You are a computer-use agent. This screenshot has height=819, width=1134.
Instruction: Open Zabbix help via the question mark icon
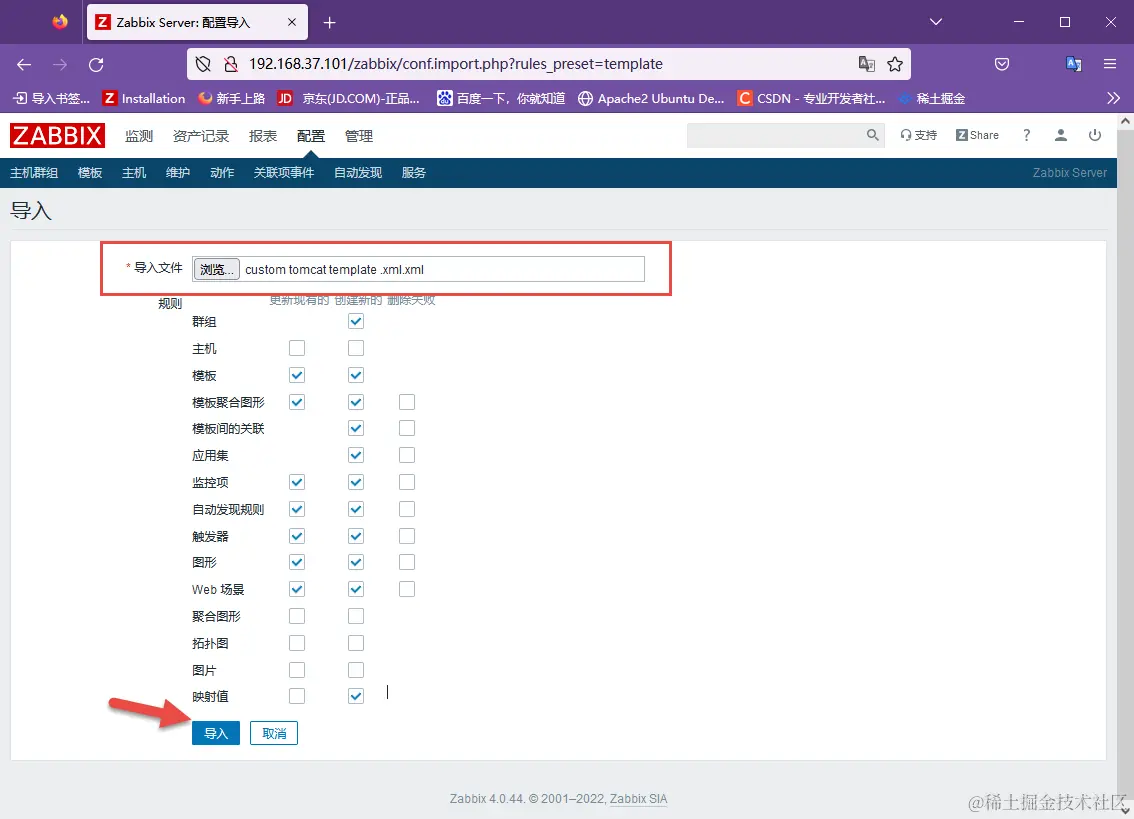click(1026, 134)
